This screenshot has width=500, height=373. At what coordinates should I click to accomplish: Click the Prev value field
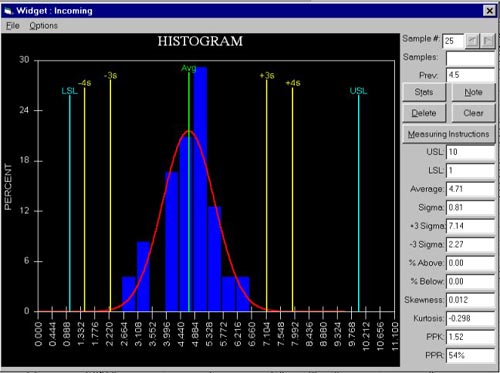tap(470, 75)
